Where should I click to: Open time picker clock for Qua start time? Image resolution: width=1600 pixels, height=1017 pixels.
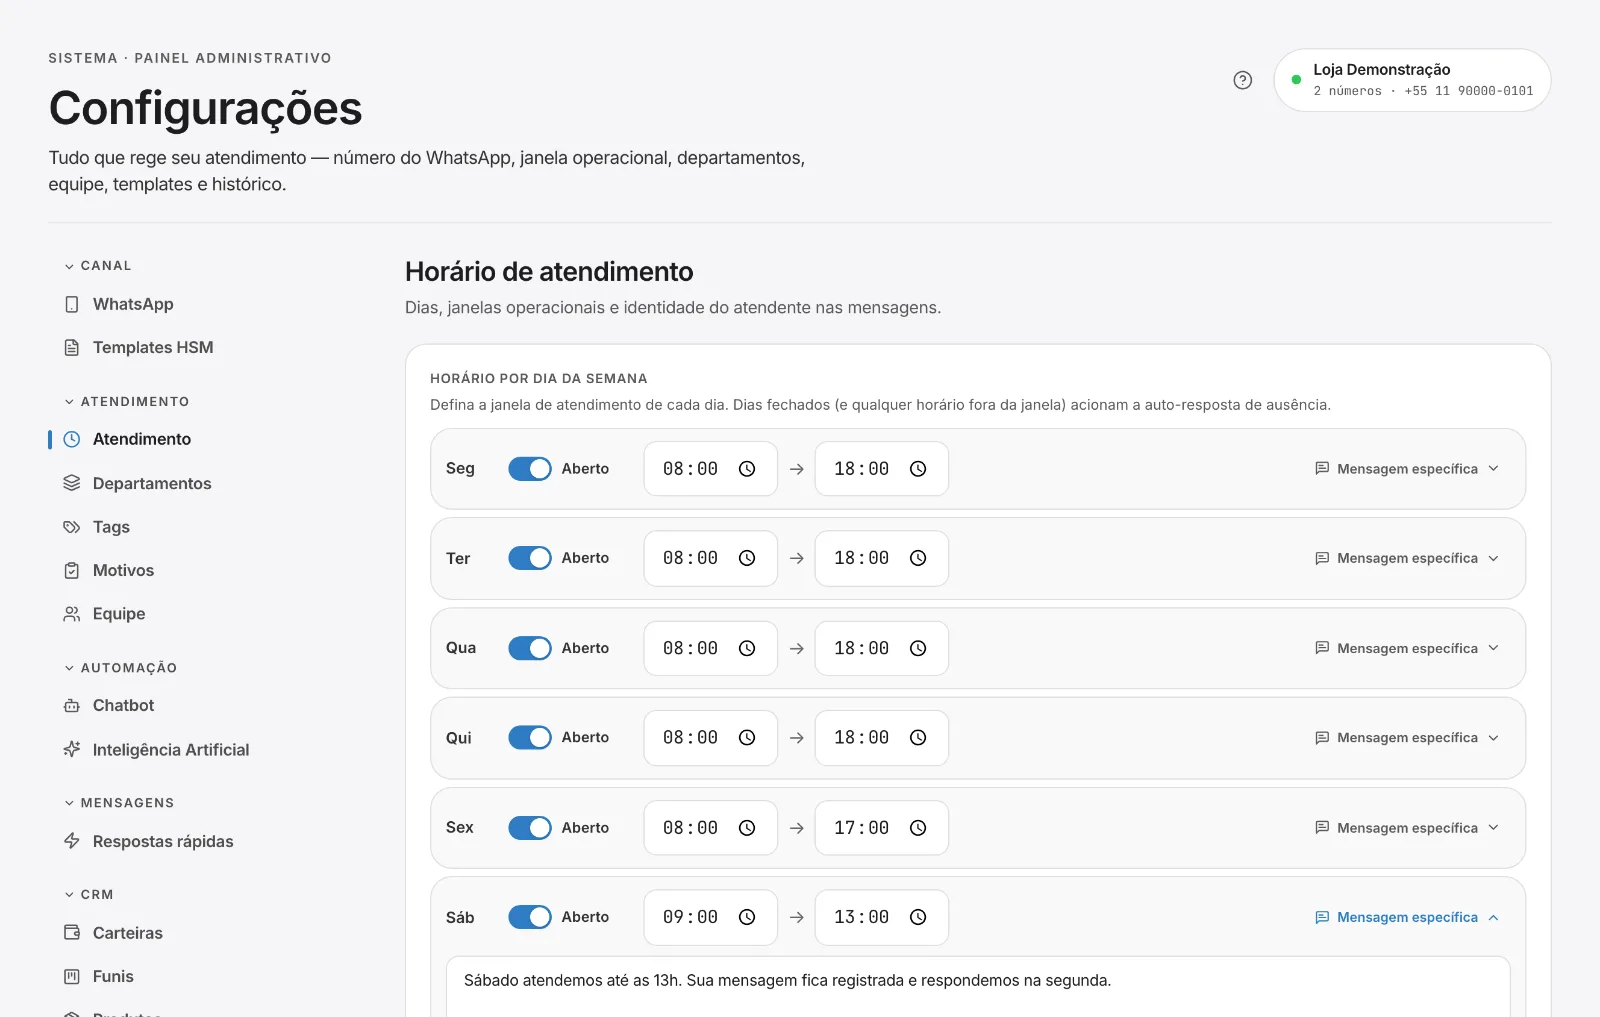click(x=747, y=648)
